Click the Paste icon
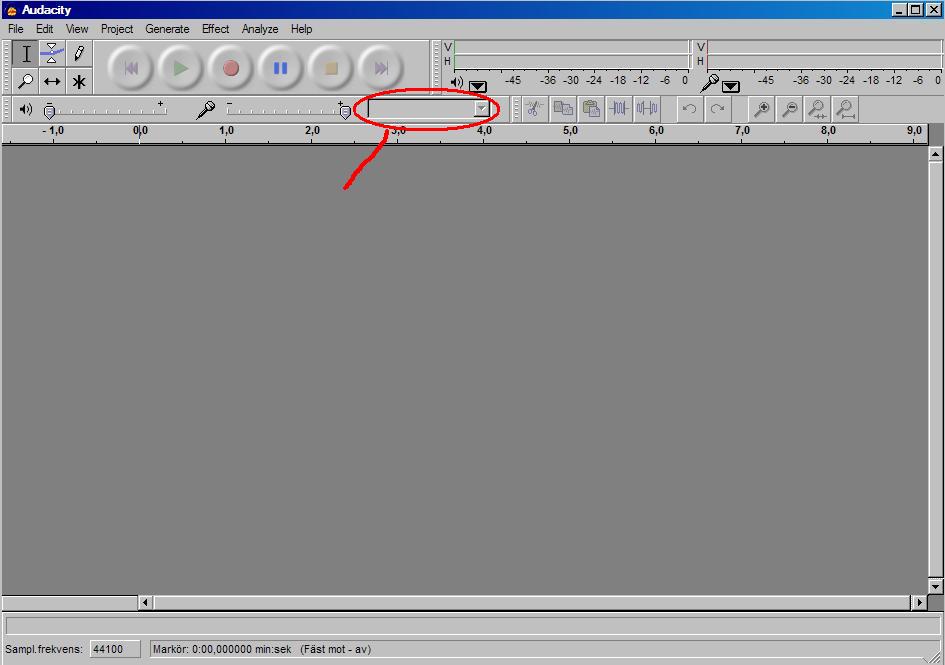This screenshot has width=945, height=665. pos(591,109)
